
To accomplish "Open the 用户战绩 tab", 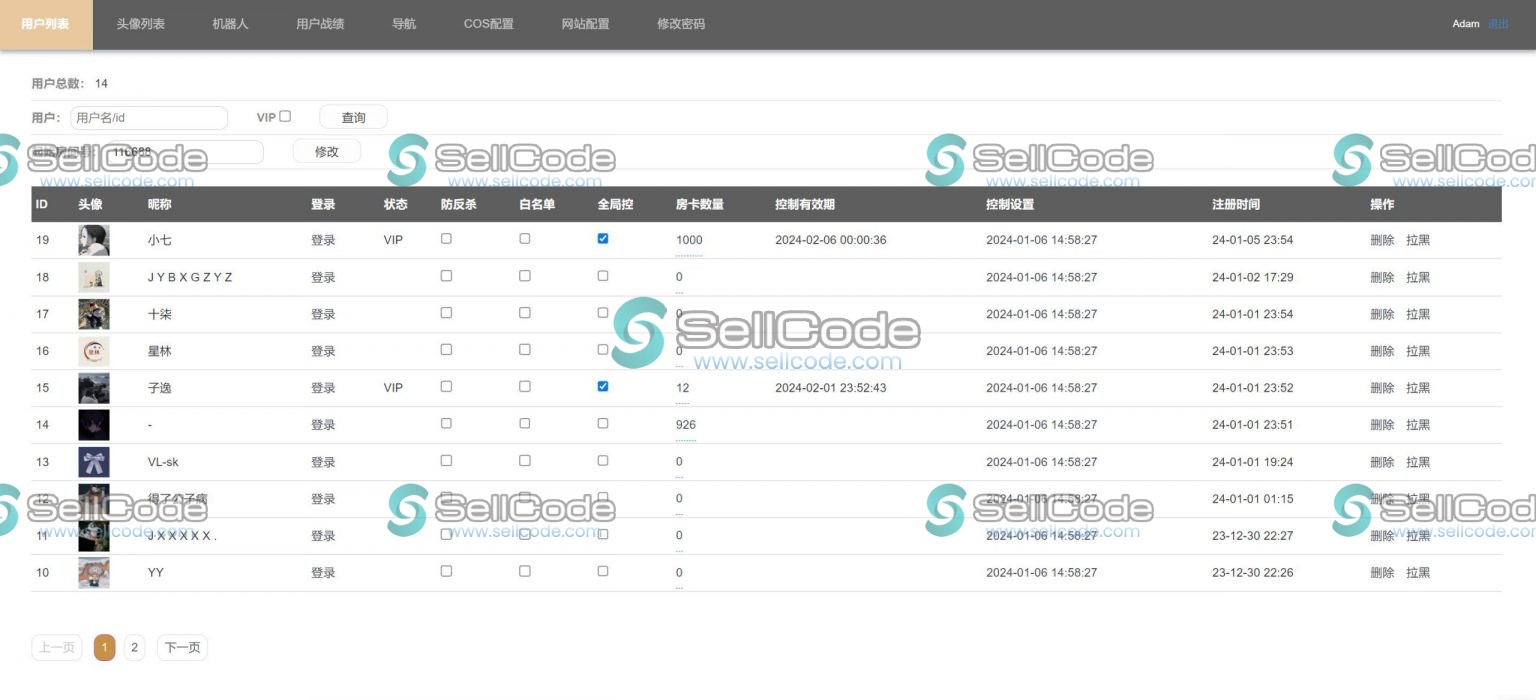I will 320,24.
